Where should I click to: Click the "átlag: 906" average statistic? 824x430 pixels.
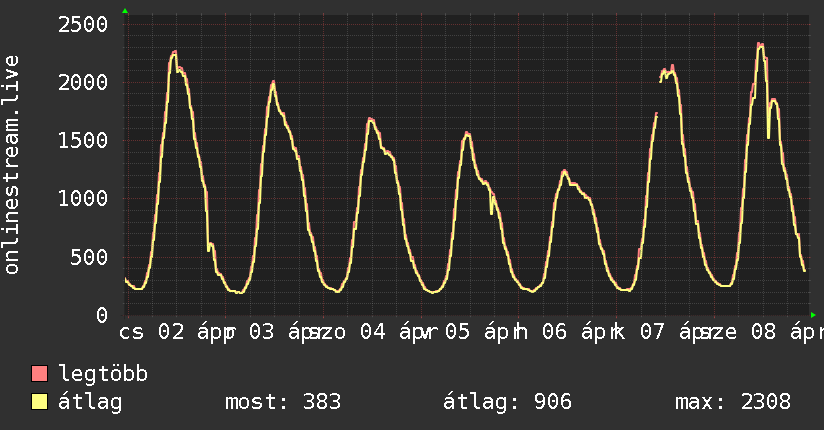[507, 403]
